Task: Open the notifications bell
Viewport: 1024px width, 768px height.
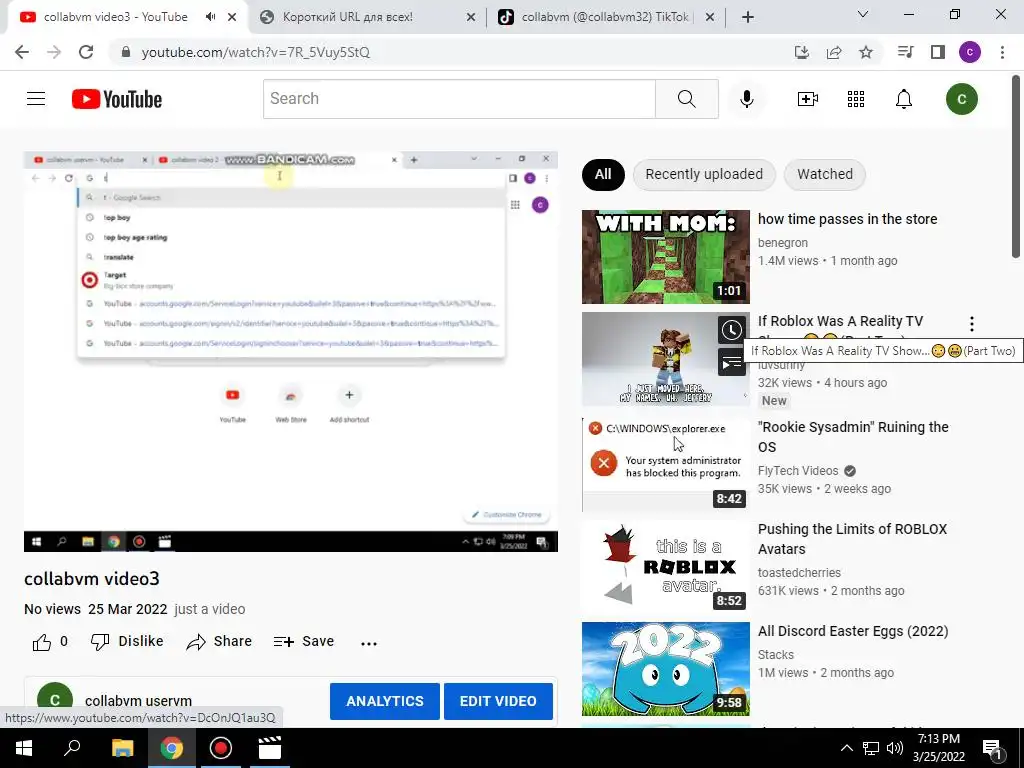Action: click(x=904, y=99)
